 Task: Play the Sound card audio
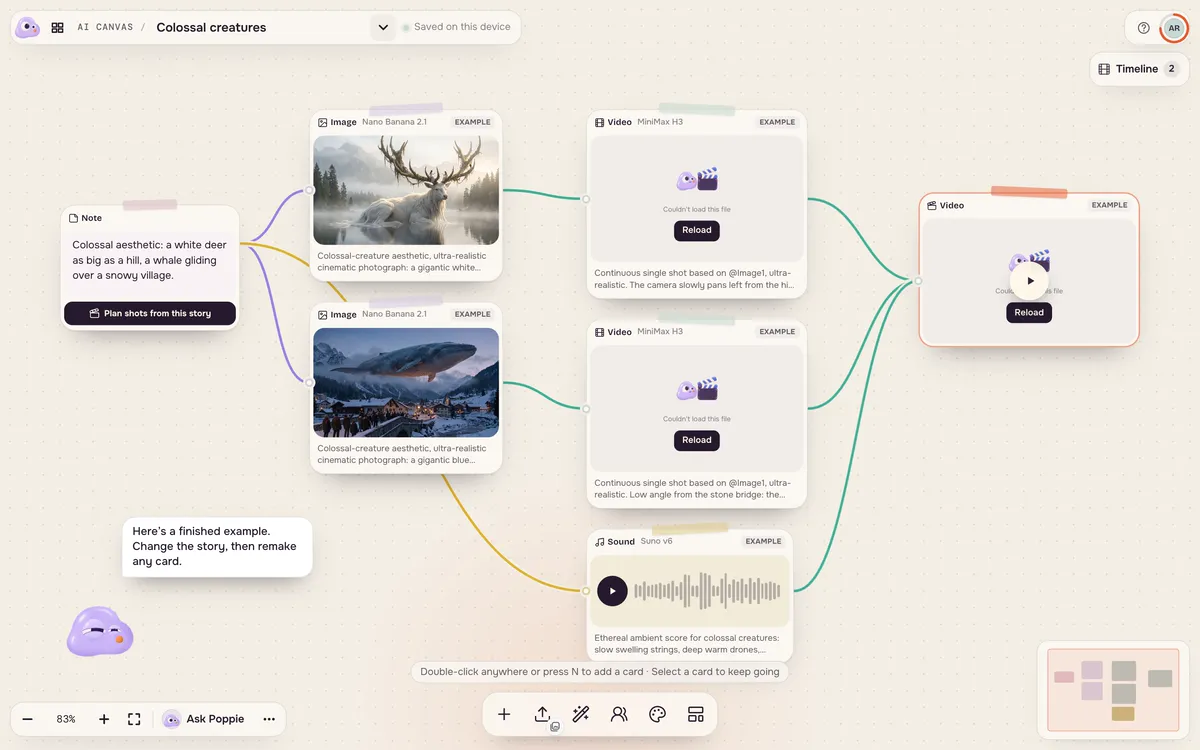click(612, 591)
